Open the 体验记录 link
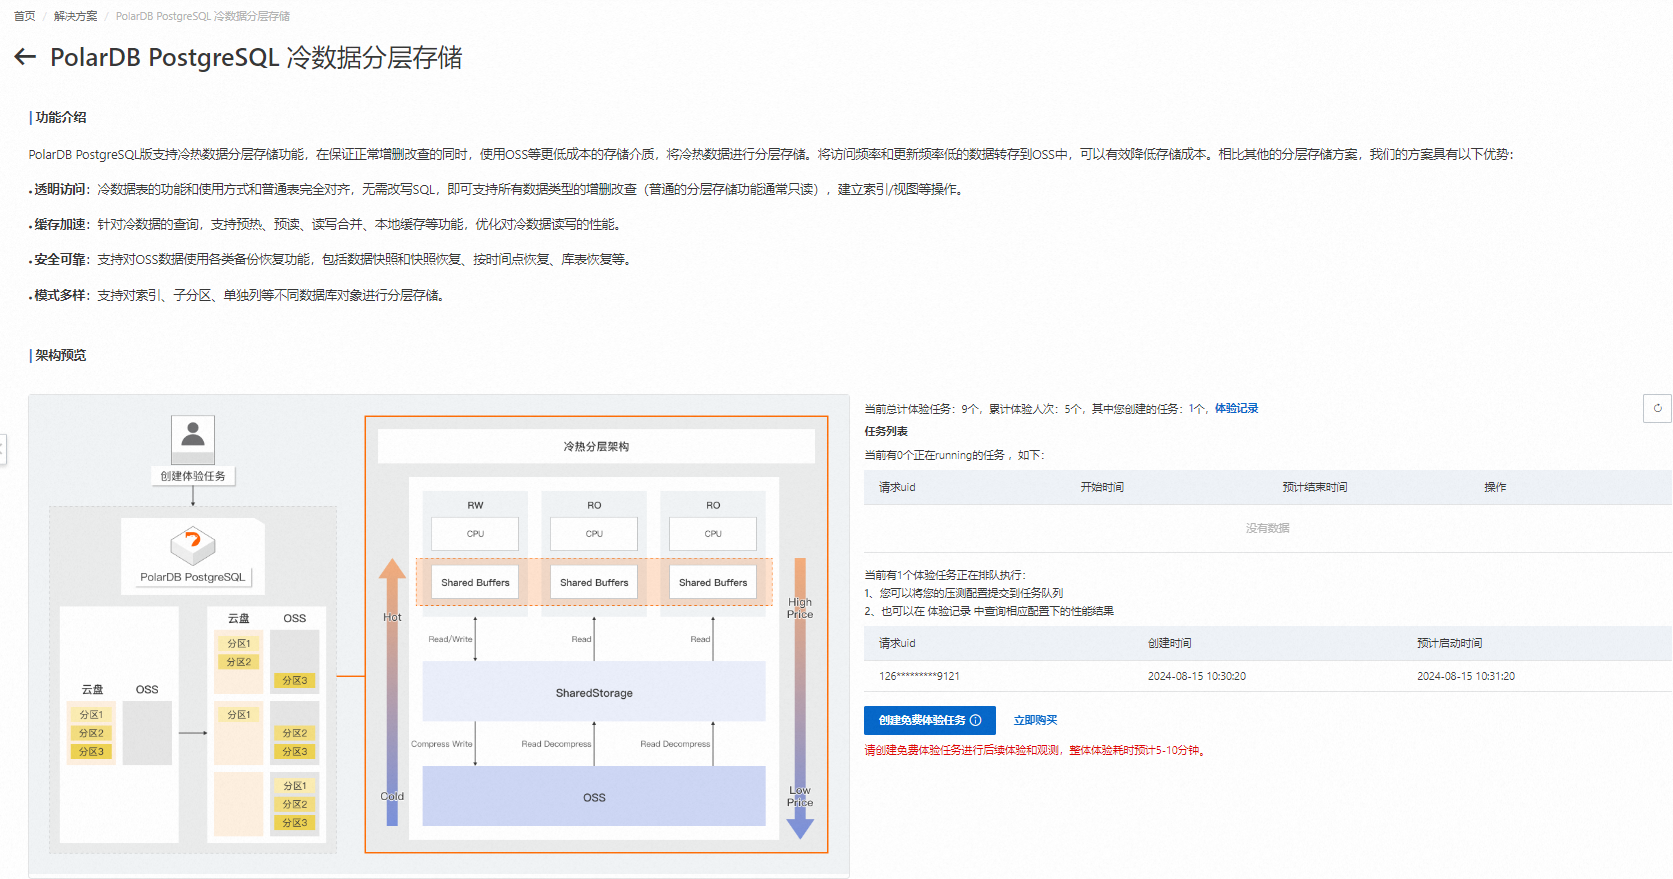1673x879 pixels. click(x=1236, y=409)
